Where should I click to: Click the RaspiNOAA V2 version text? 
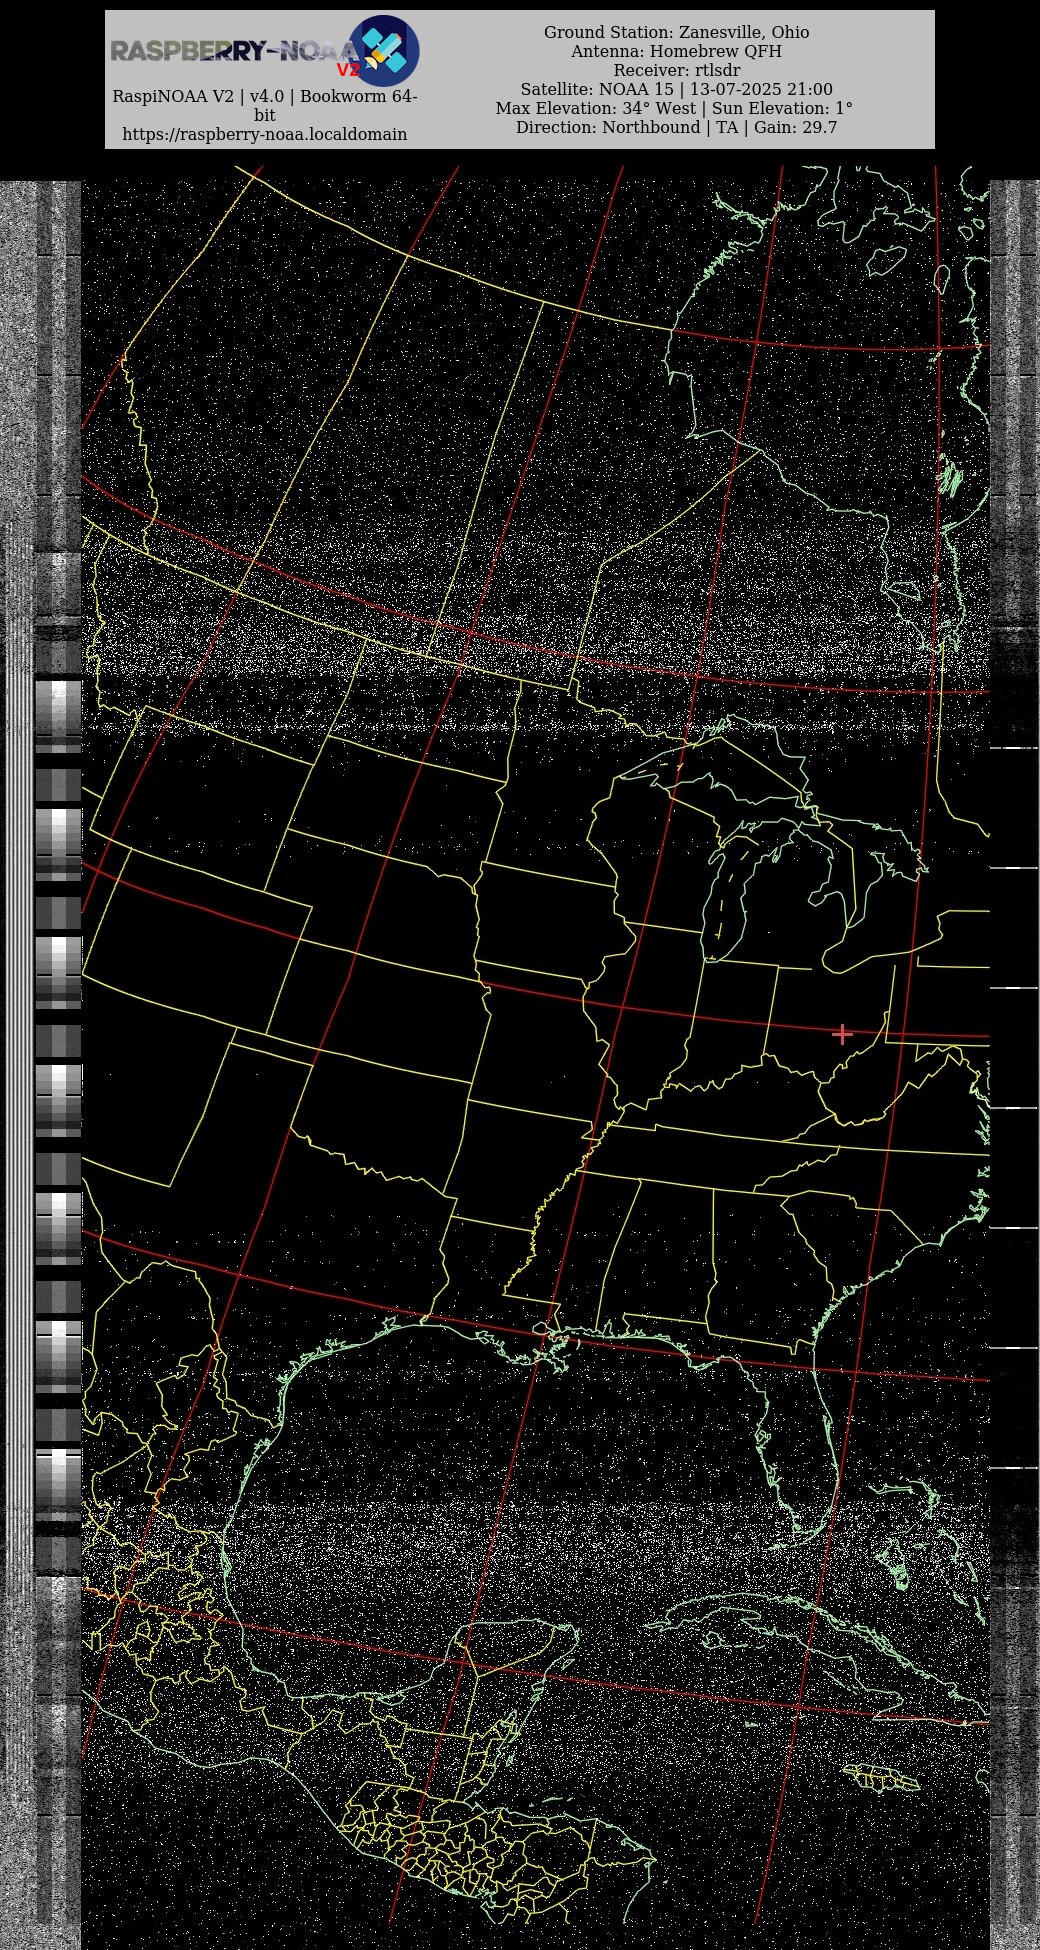point(265,97)
